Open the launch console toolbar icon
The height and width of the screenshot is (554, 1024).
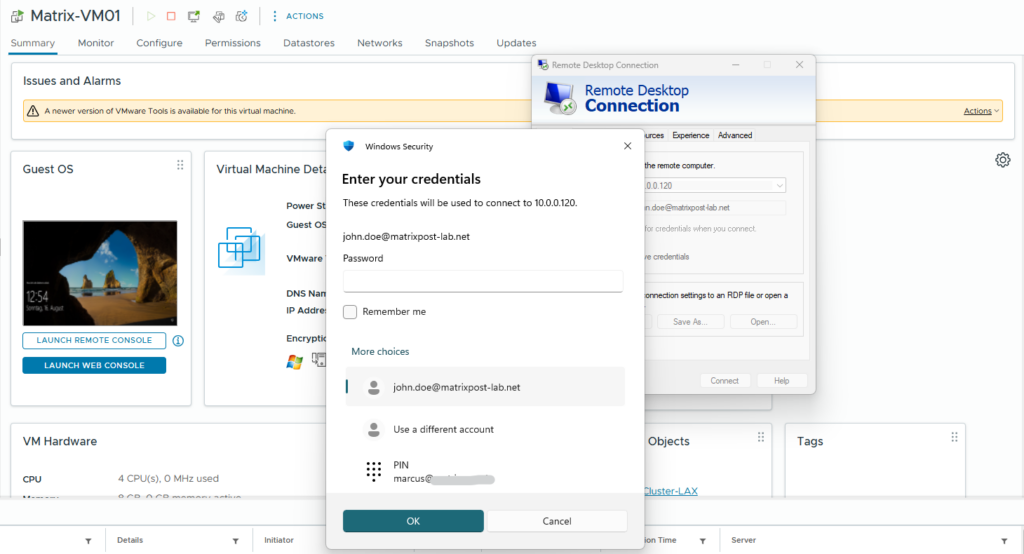point(194,16)
